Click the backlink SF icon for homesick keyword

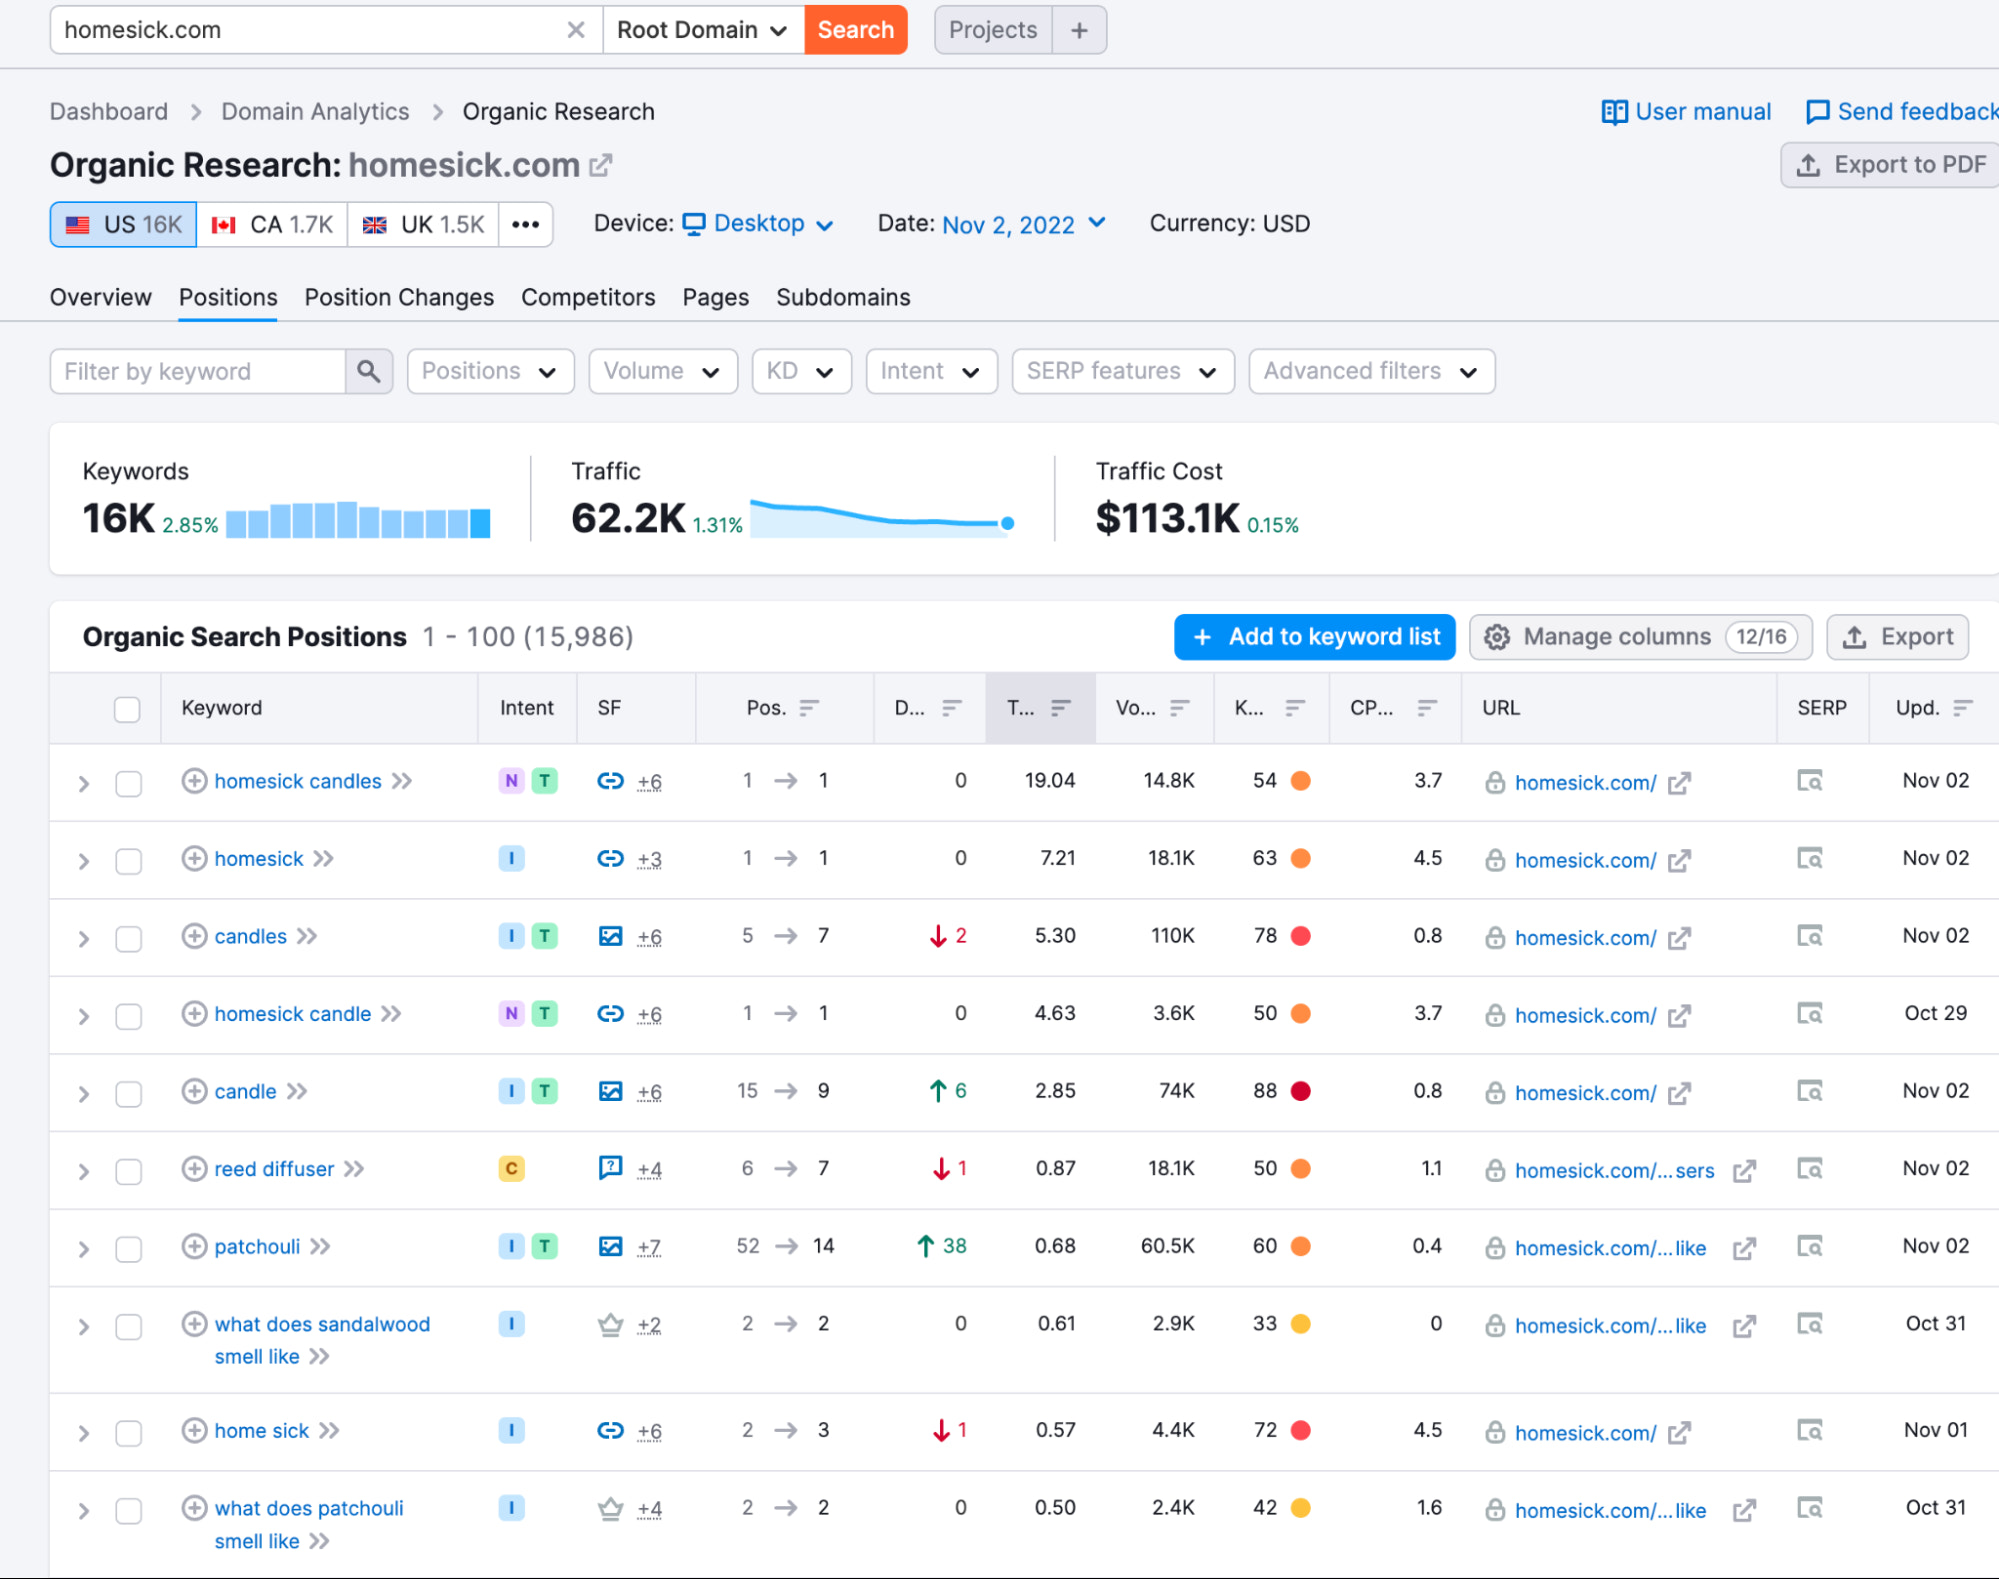610,859
